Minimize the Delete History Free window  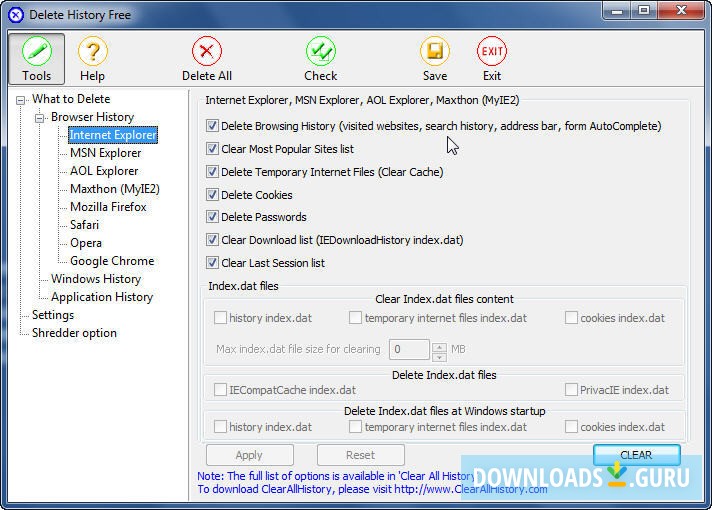(x=616, y=11)
